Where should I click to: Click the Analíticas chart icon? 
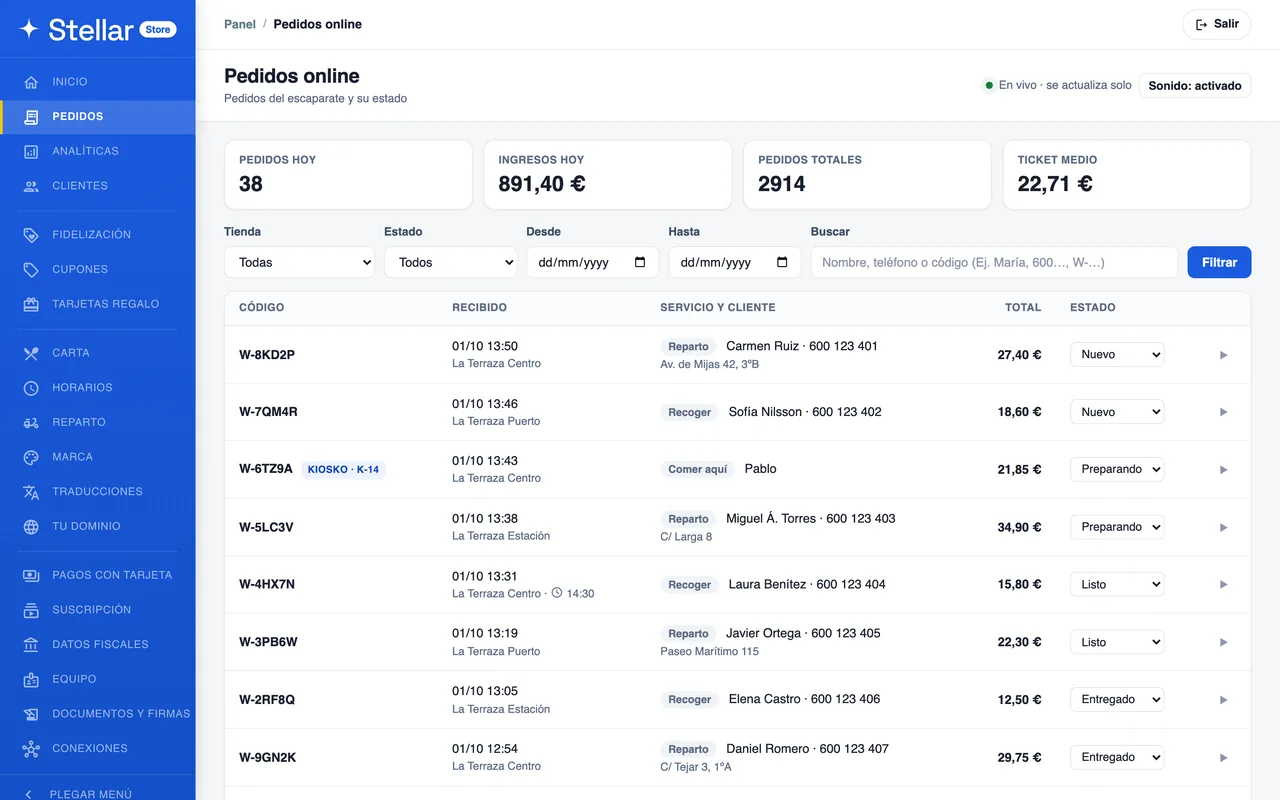coord(31,151)
